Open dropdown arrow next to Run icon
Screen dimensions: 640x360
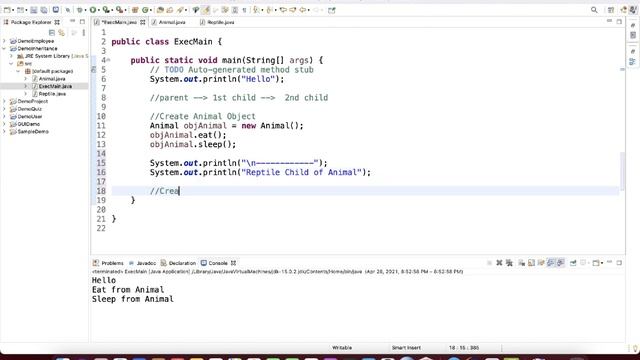99,10
